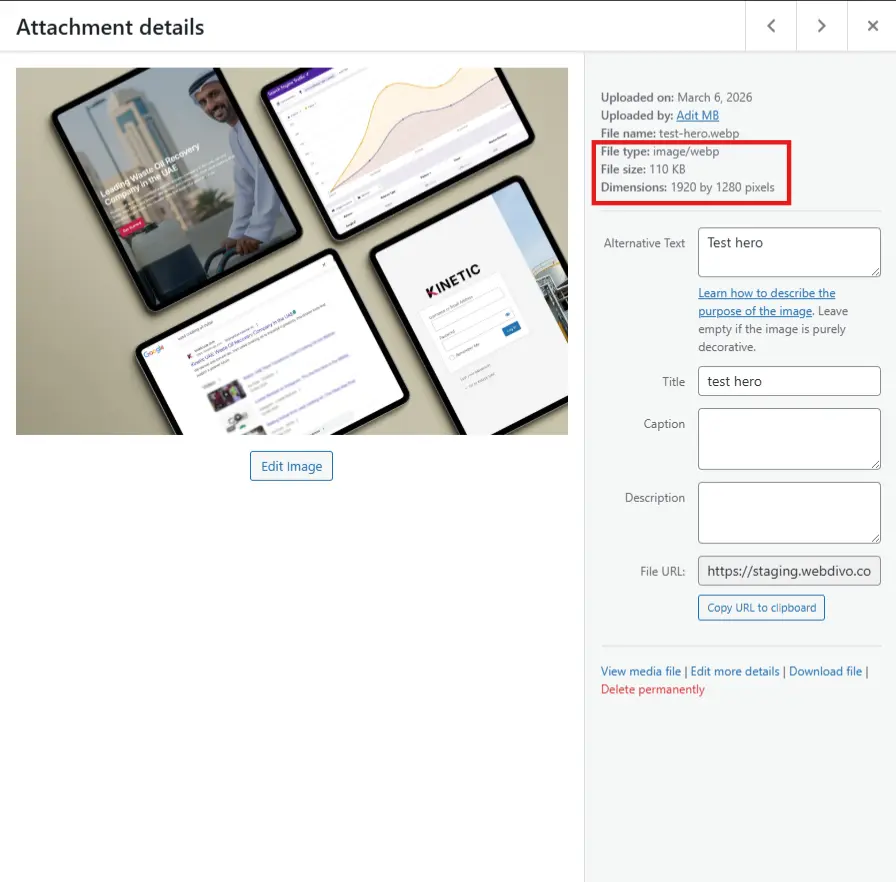Screen dimensions: 896x882
Task: Dismiss the Attachment details dialog
Action: pos(872,26)
